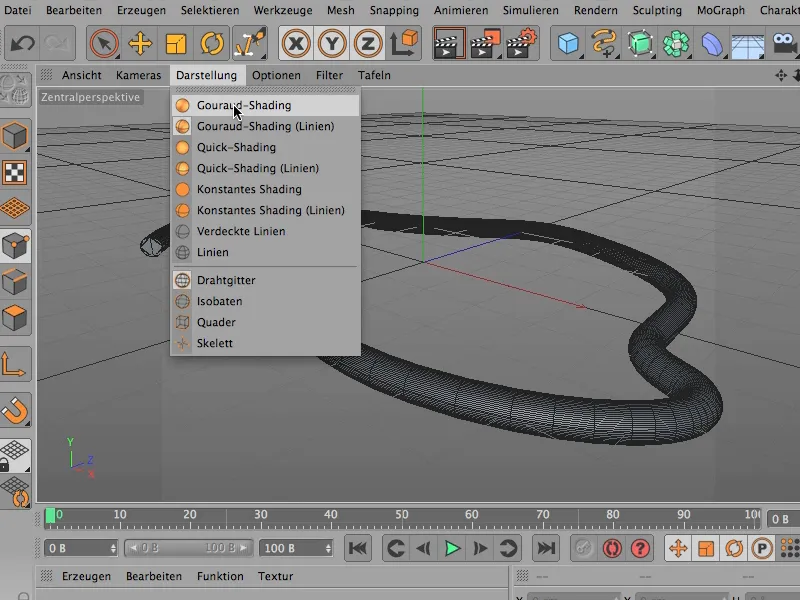Play animation forward
The image size is (800, 600).
(x=452, y=548)
